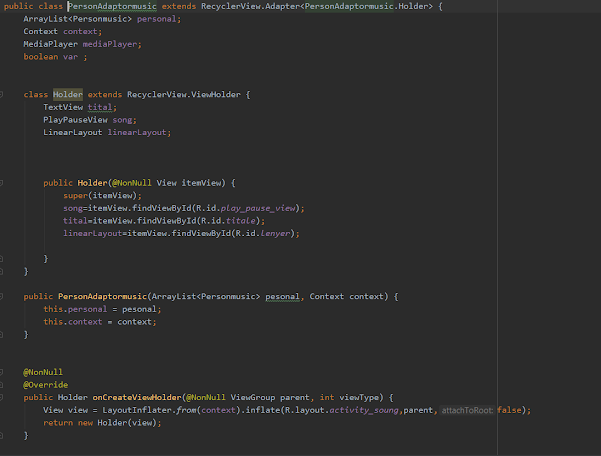Collapse the PersonAdaptormusic constructor fold marker
The height and width of the screenshot is (456, 601).
pyautogui.click(x=6, y=297)
